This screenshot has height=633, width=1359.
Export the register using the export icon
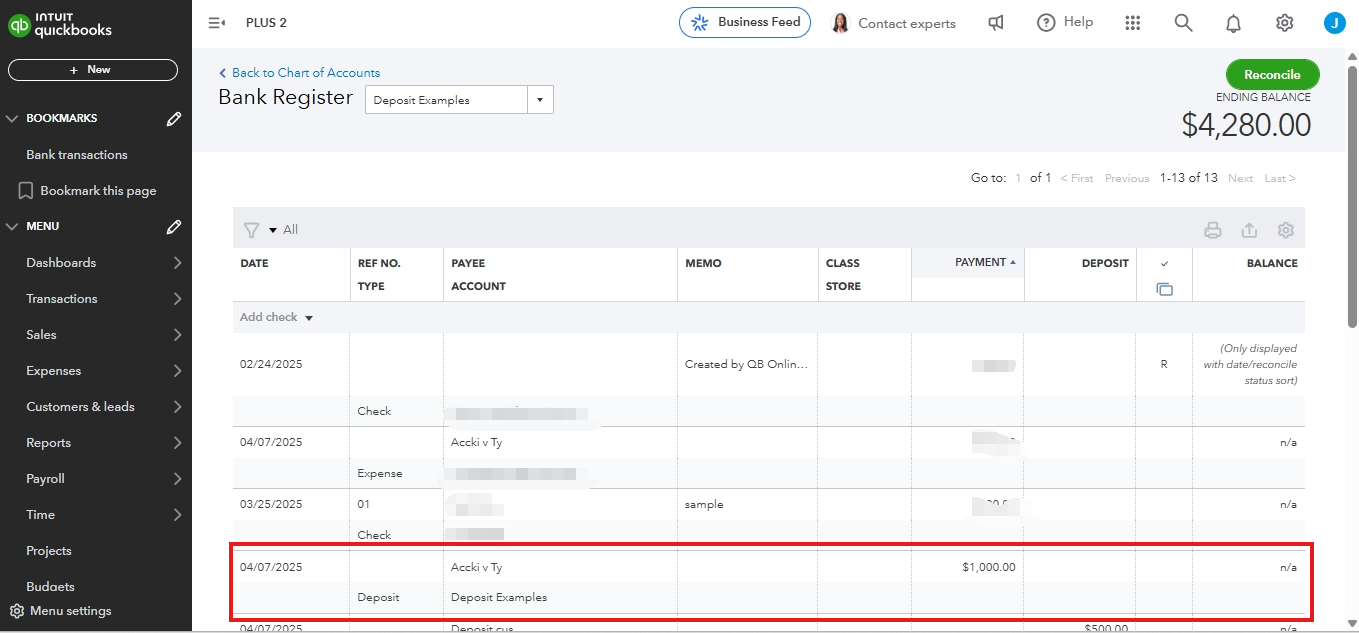[x=1249, y=230]
